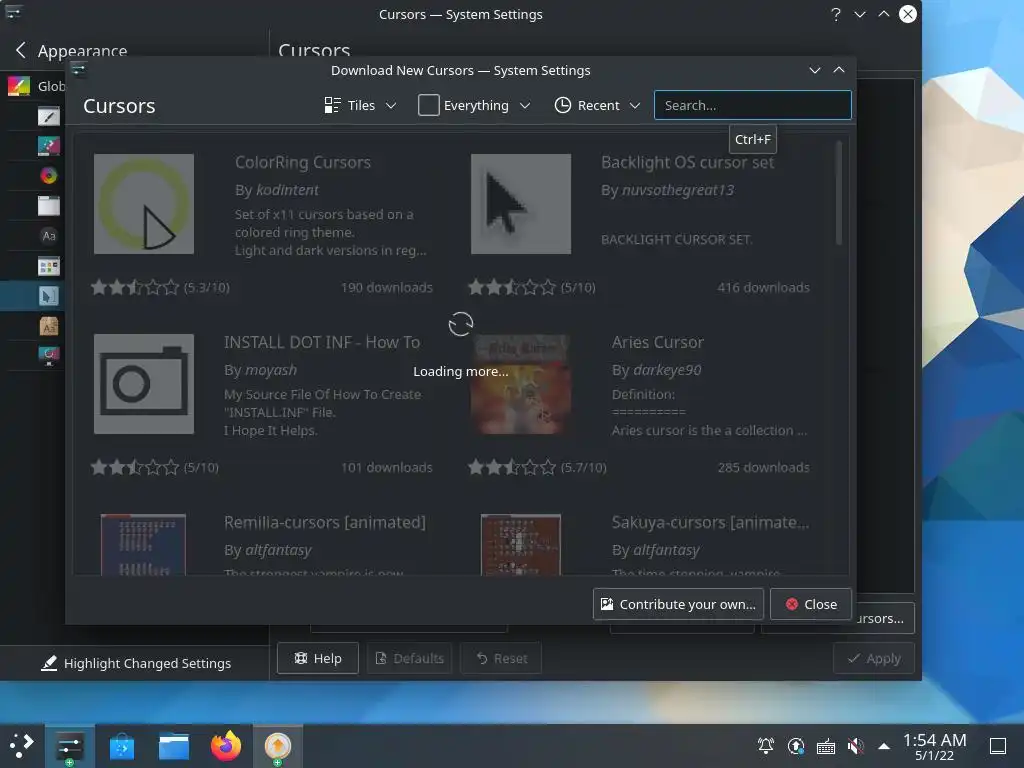
Task: Open the ColorRing Cursors thumbnail
Action: 144,204
